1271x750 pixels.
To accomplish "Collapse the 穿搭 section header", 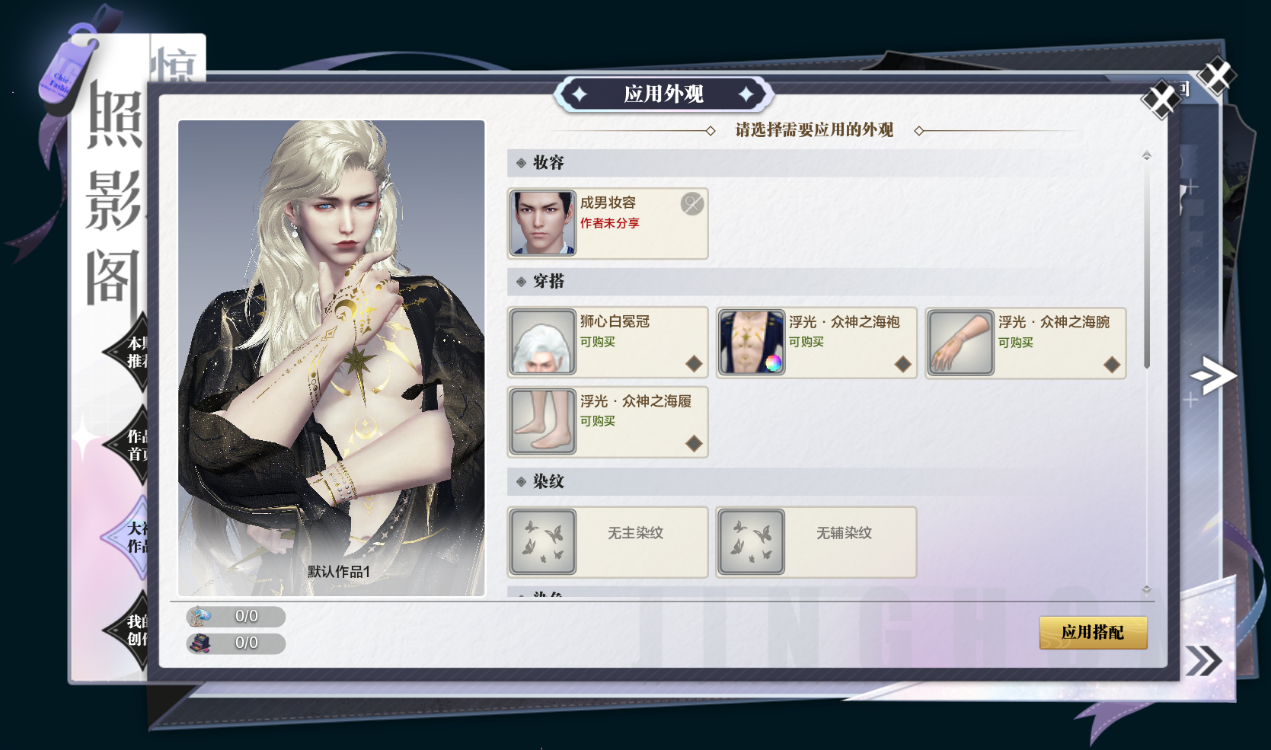I will (x=825, y=281).
